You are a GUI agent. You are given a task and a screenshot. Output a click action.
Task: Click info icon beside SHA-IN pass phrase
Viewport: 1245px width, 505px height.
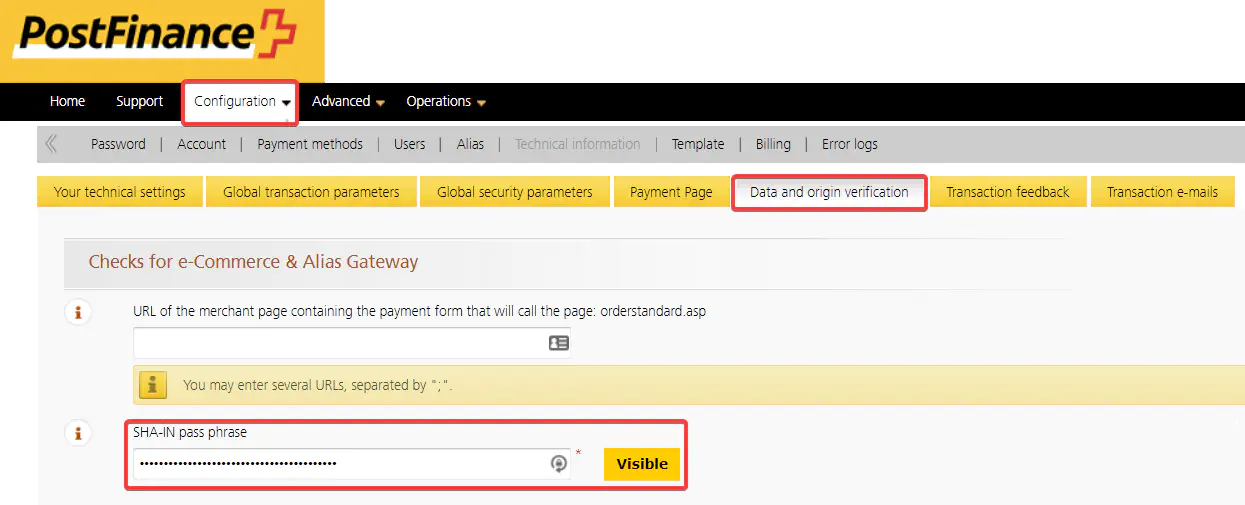(x=77, y=433)
